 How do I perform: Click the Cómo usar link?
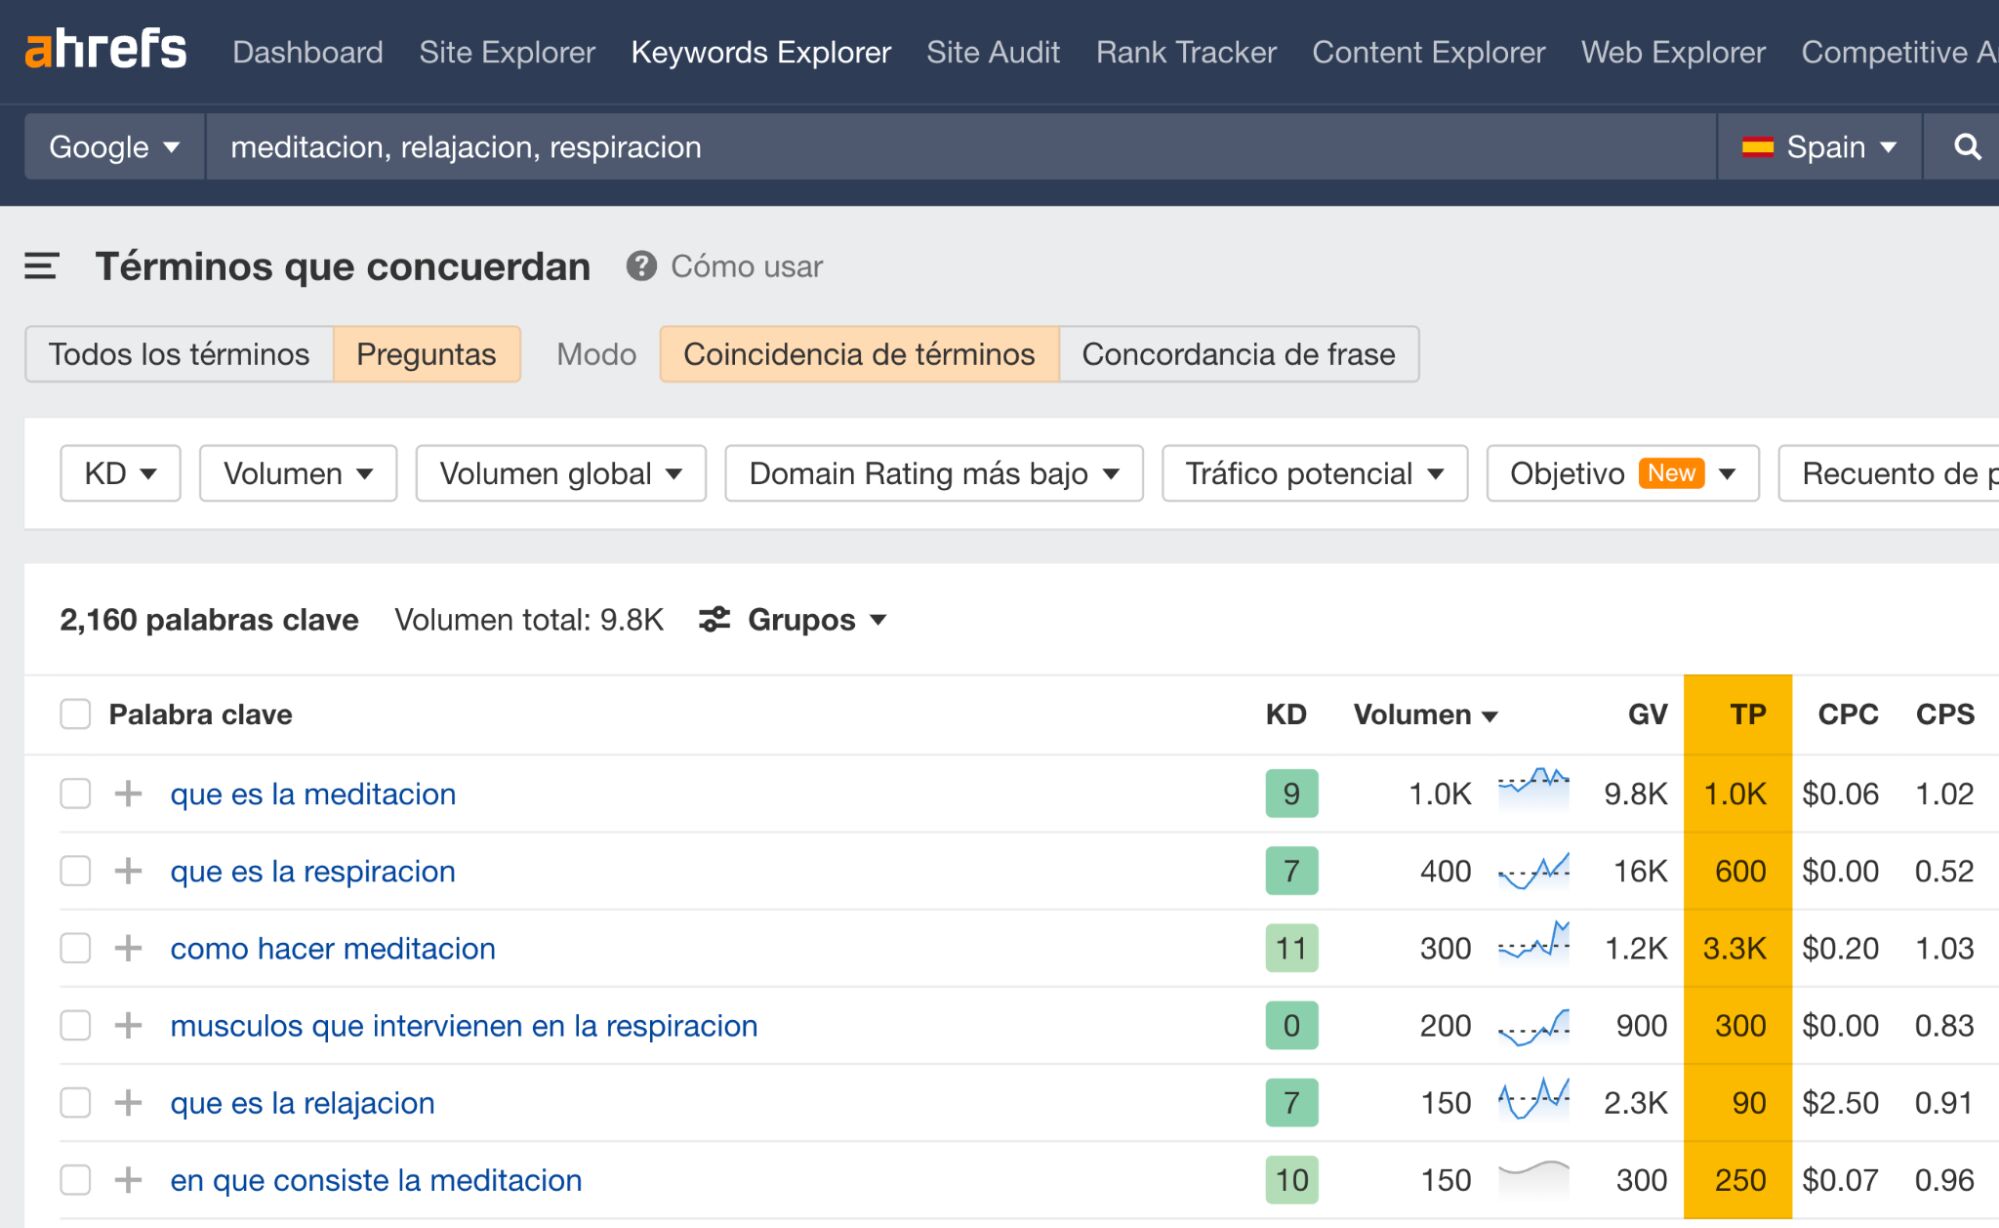pyautogui.click(x=744, y=266)
